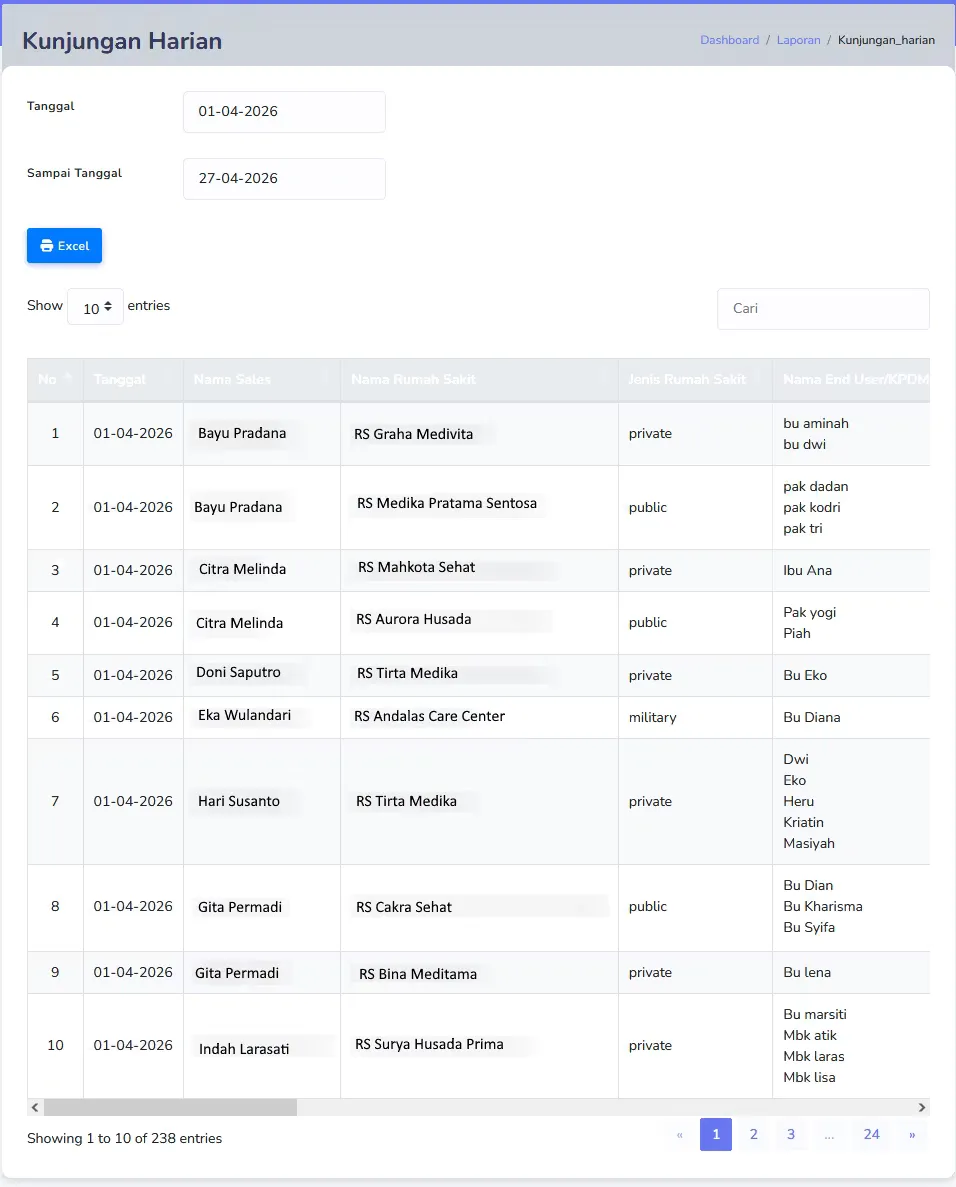Screen dimensions: 956x1187
Task: Go to pagination page 2
Action: coord(753,1134)
